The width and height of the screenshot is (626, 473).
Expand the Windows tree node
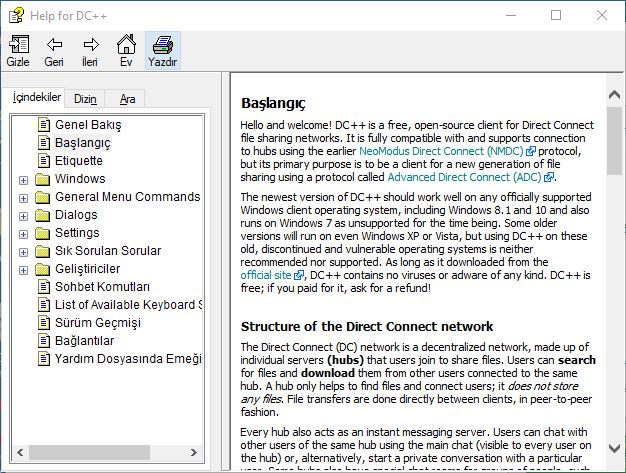click(x=24, y=180)
